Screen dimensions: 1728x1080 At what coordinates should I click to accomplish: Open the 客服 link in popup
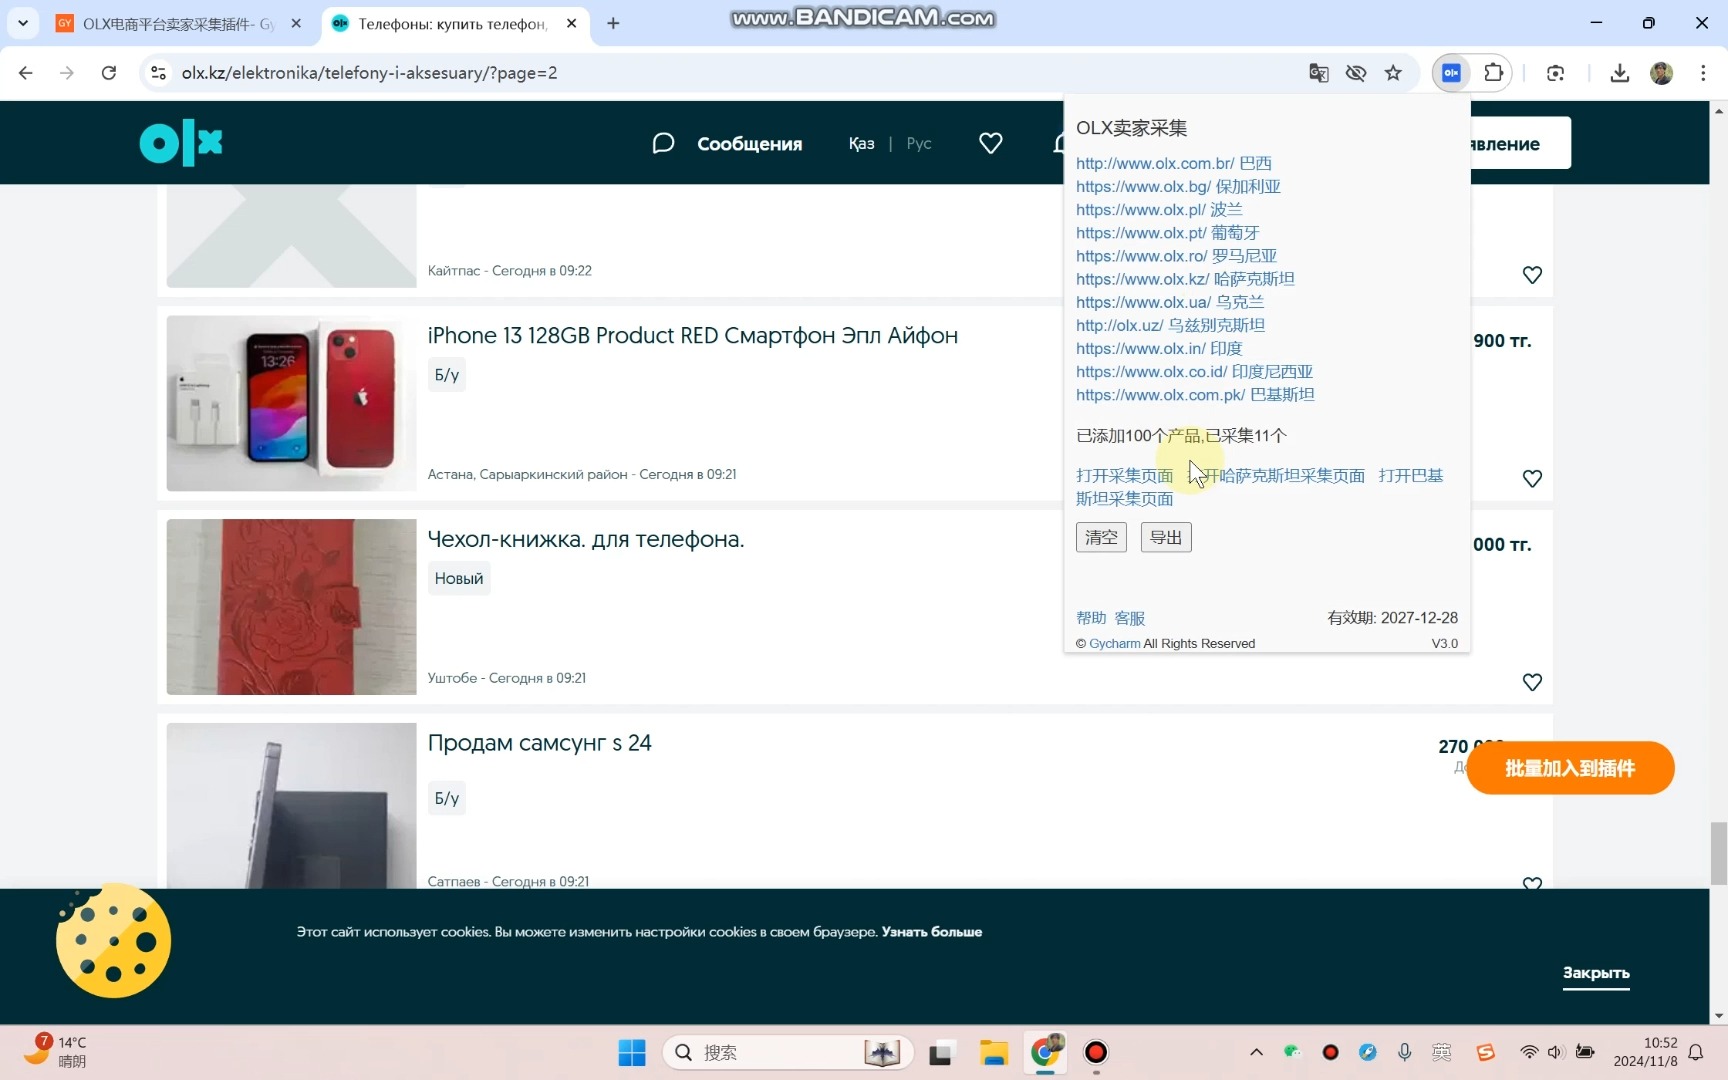(1130, 618)
